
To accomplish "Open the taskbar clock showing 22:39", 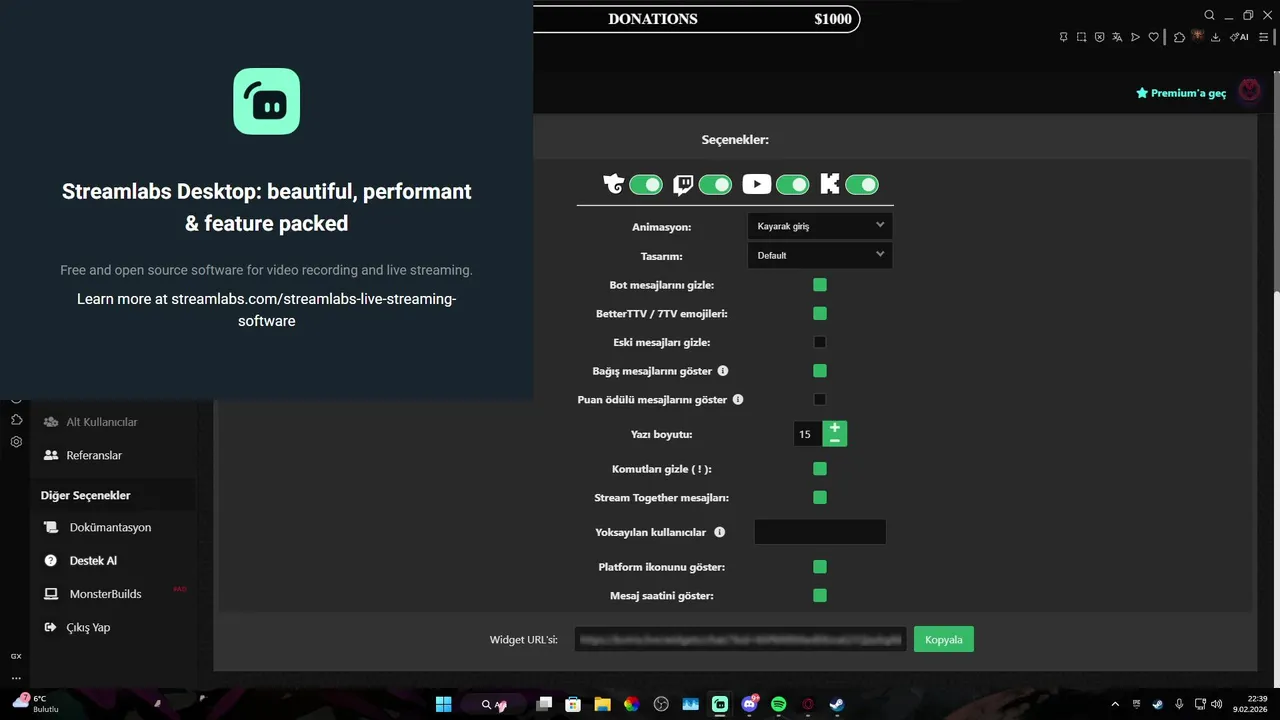I will [x=1250, y=704].
